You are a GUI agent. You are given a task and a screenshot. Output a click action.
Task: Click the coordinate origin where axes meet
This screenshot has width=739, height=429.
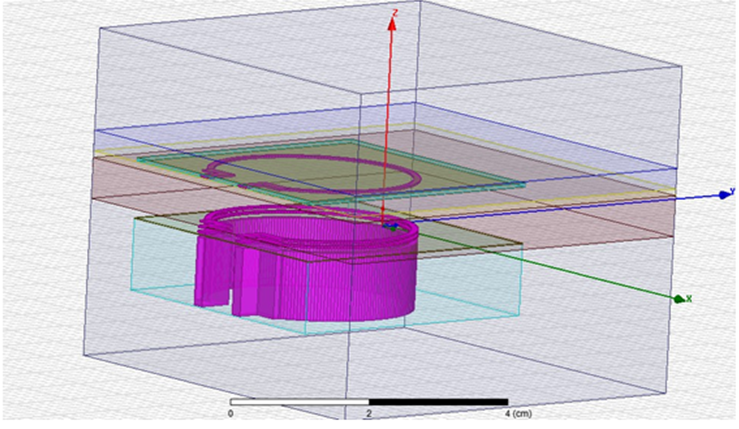coord(393,227)
